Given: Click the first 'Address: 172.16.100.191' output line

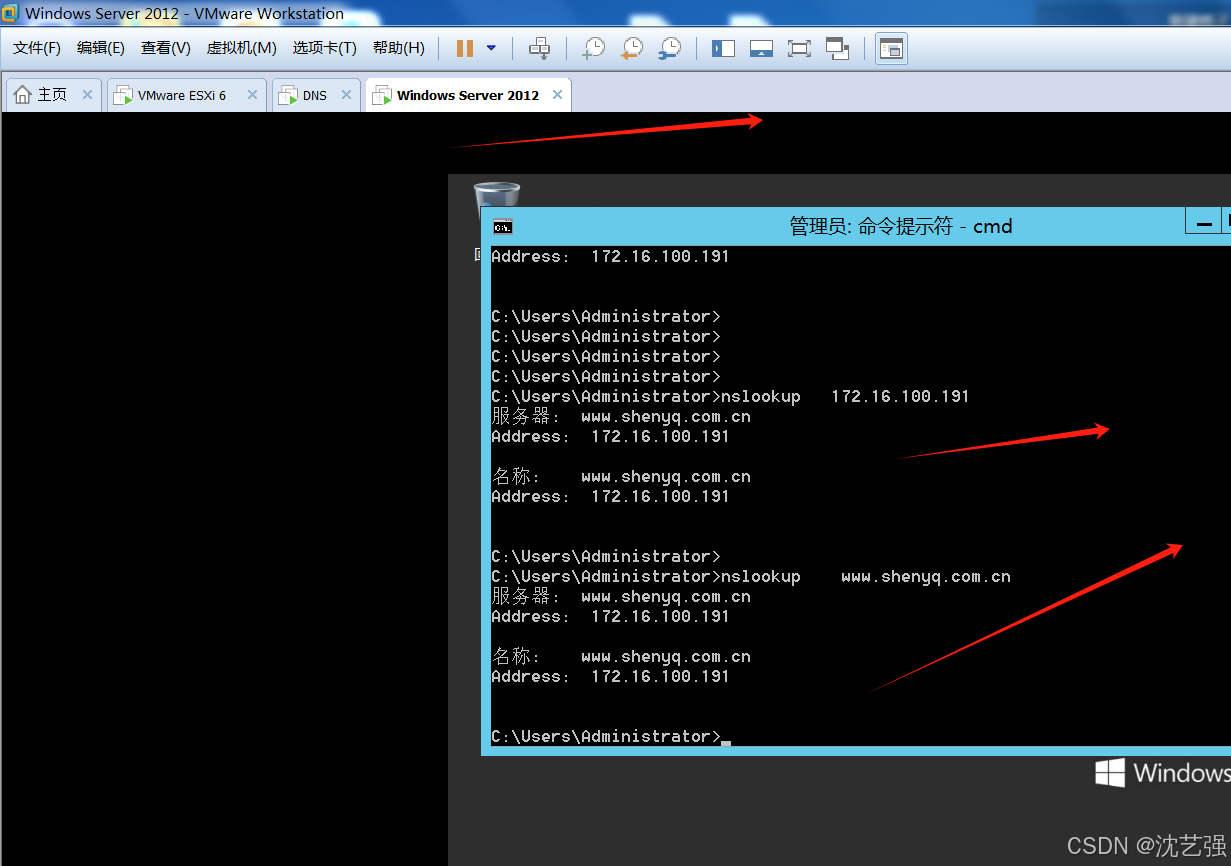Looking at the screenshot, I should click(610, 256).
